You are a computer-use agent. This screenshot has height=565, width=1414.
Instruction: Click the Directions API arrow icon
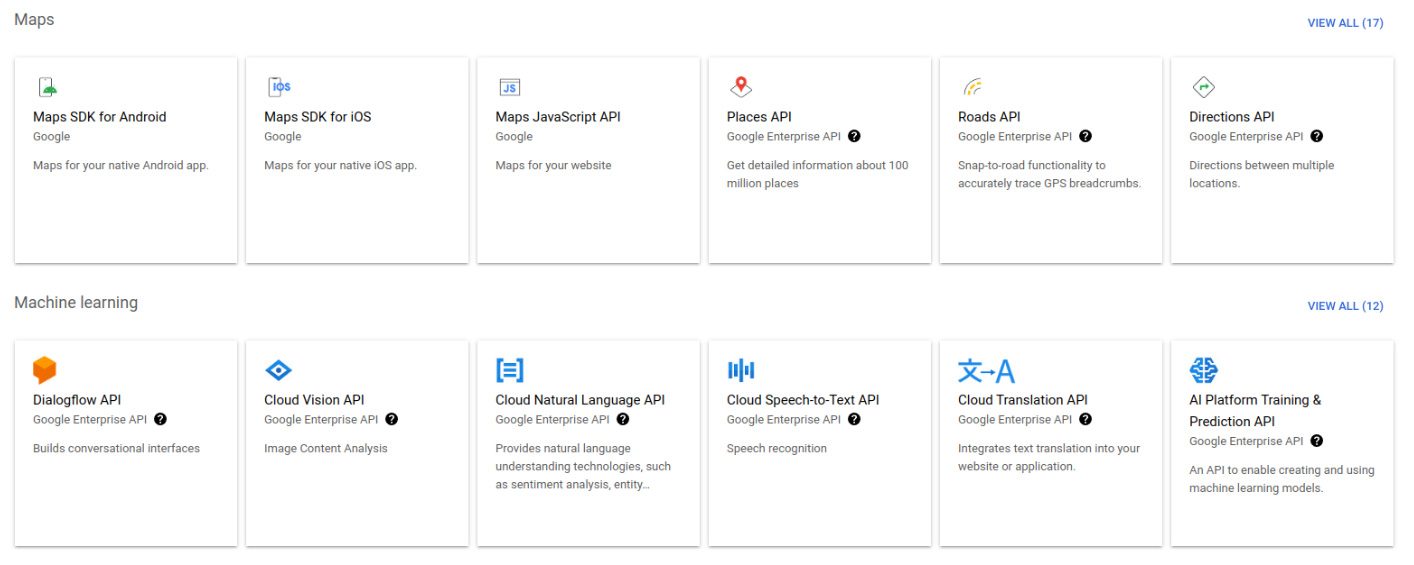point(1203,87)
